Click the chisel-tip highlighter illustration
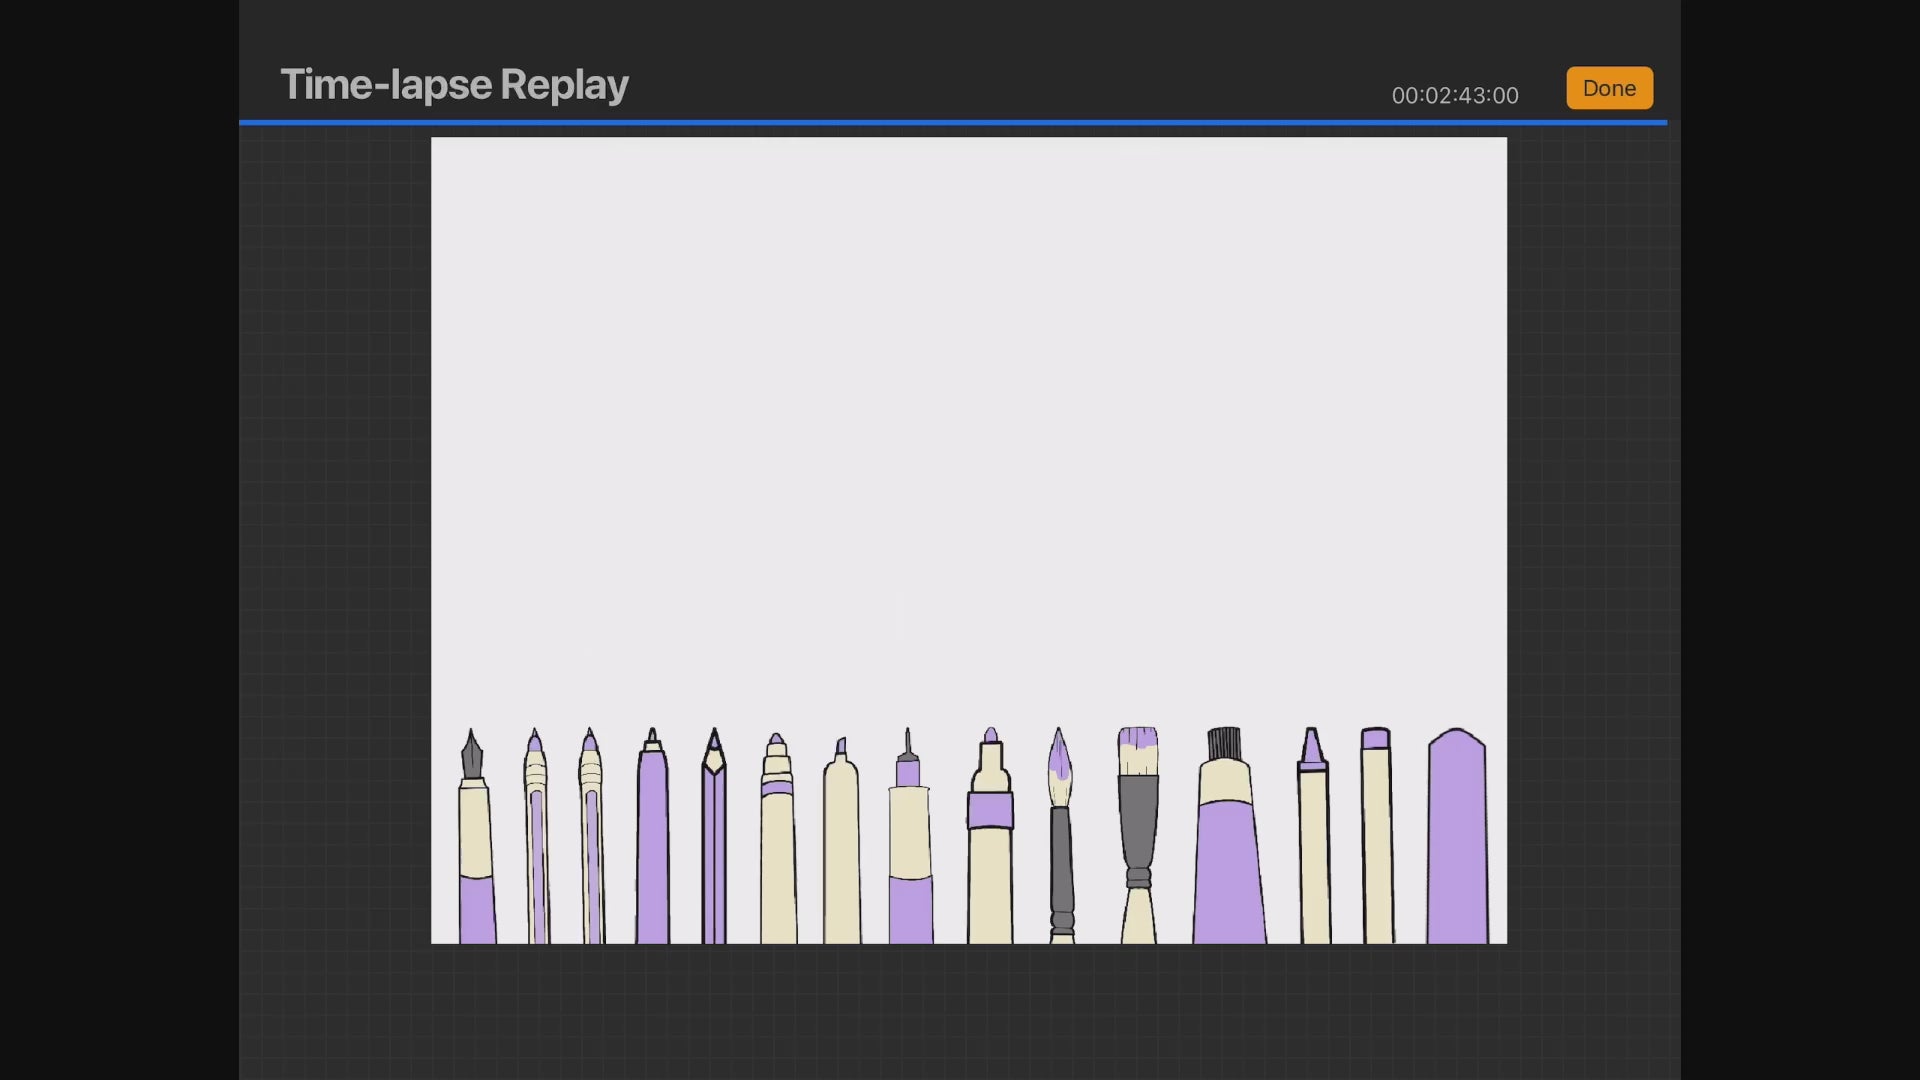This screenshot has width=1920, height=1080. click(x=841, y=850)
